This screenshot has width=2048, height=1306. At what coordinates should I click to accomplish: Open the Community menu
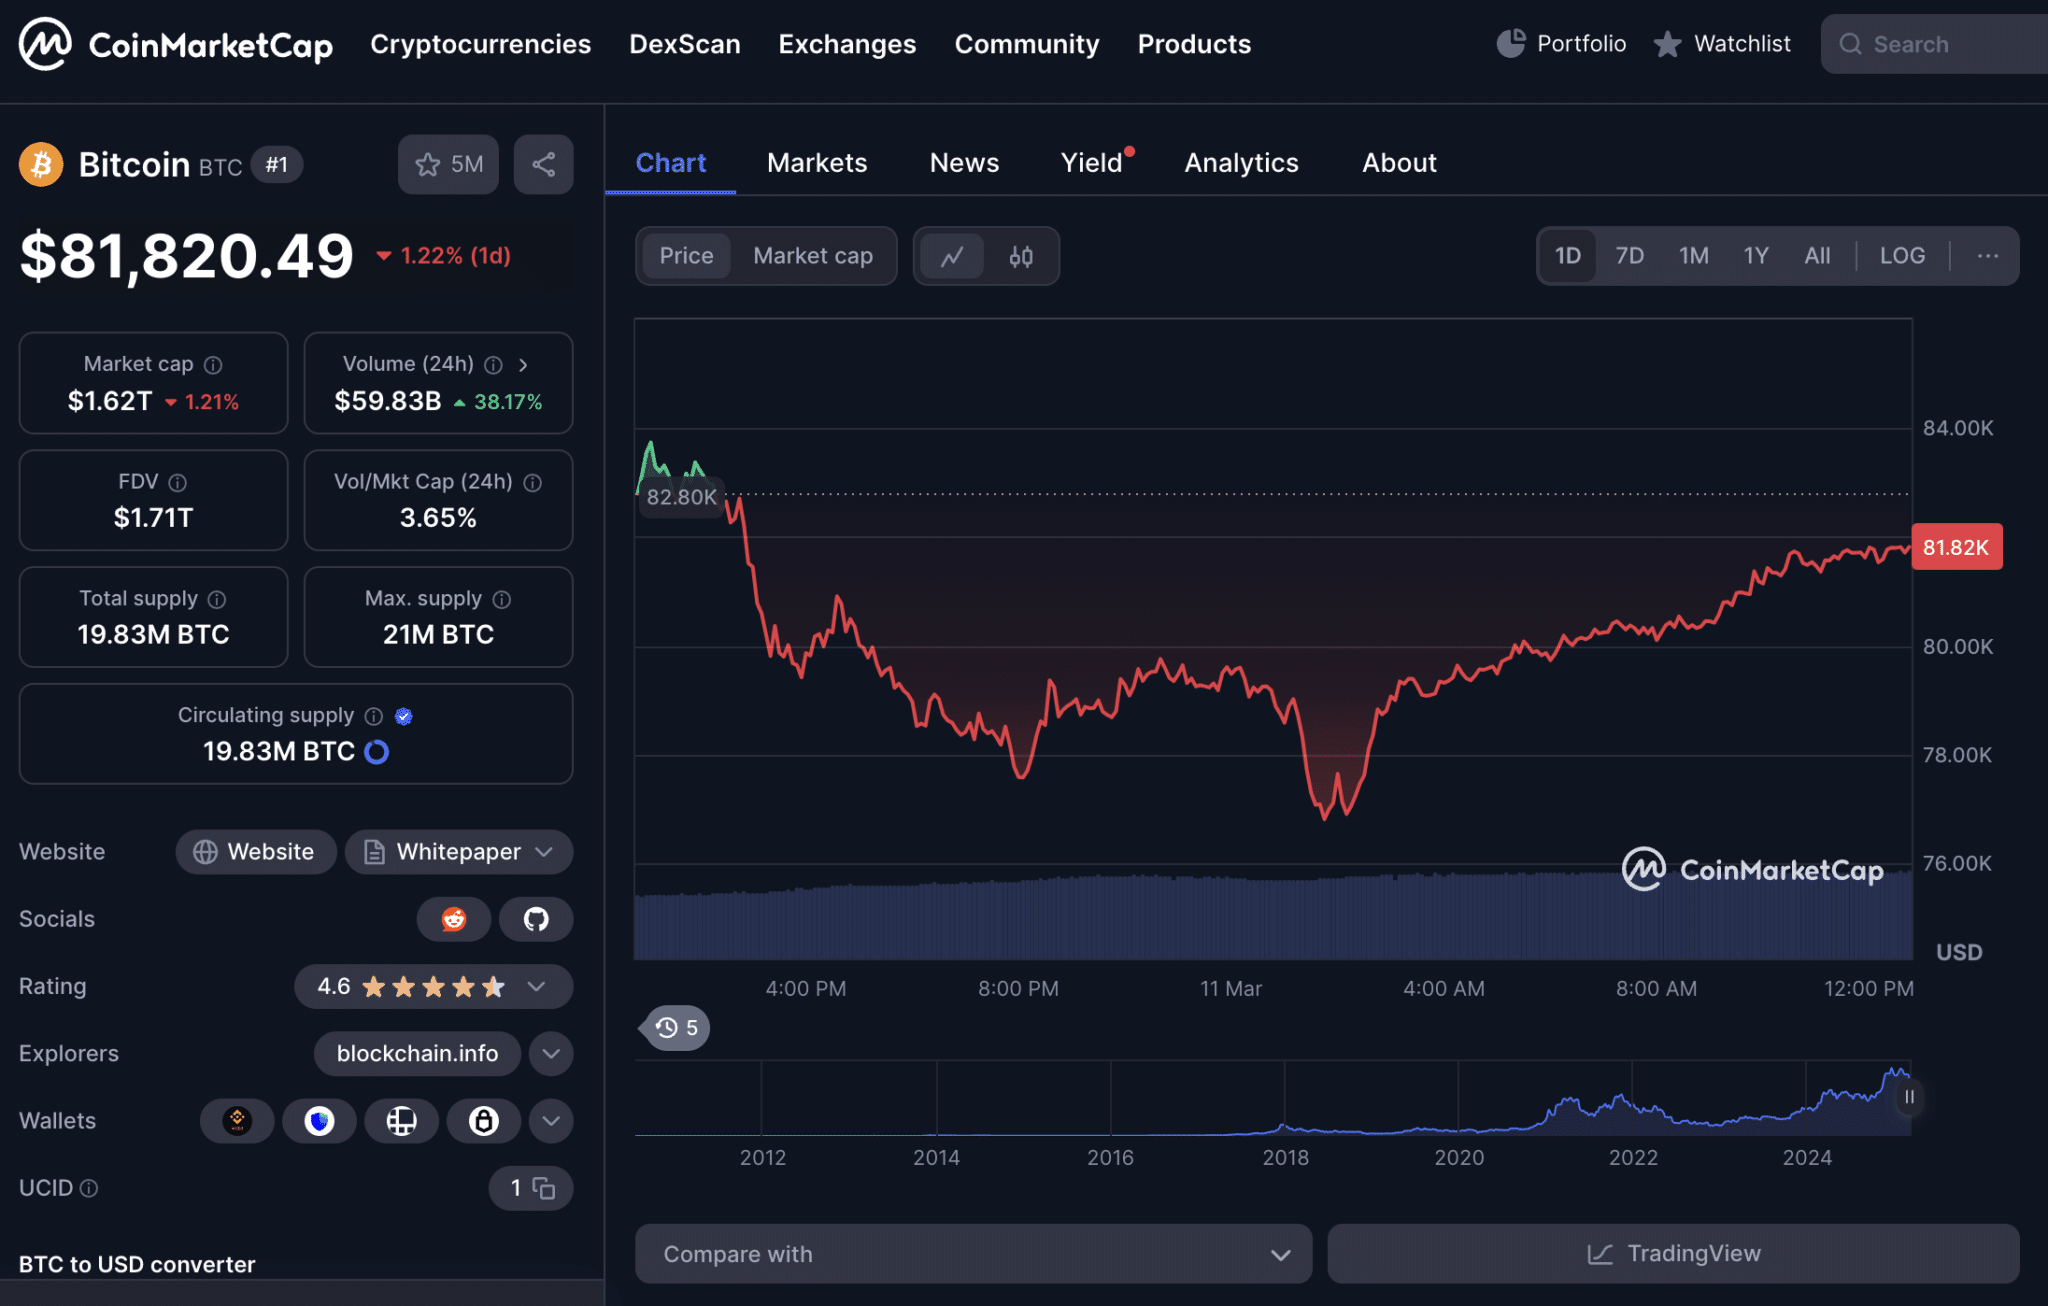click(x=1027, y=44)
